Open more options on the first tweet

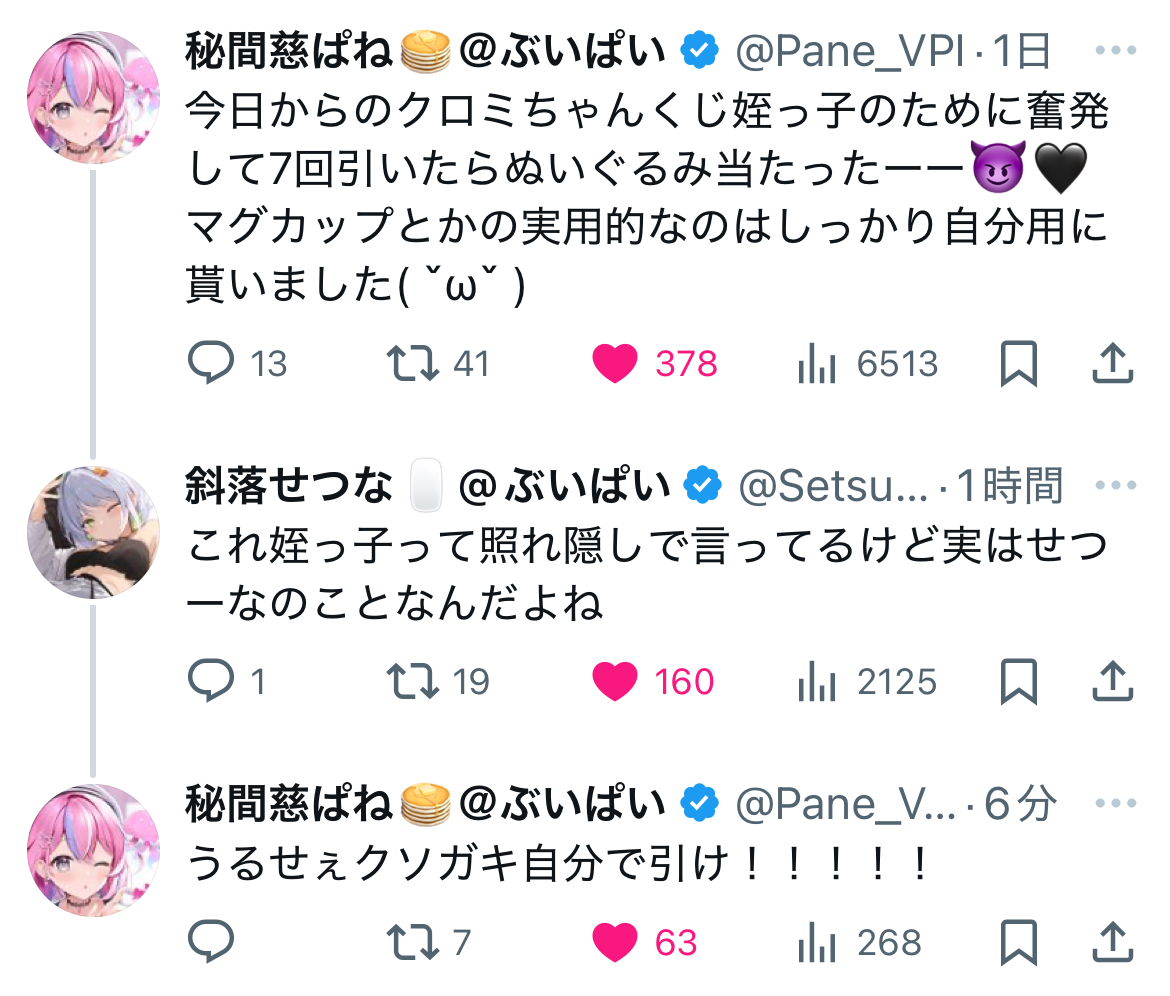(1116, 50)
